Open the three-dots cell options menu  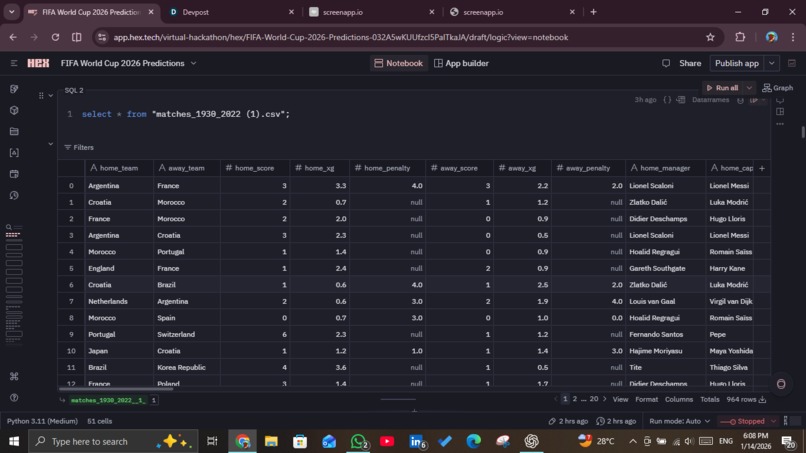coord(780,124)
